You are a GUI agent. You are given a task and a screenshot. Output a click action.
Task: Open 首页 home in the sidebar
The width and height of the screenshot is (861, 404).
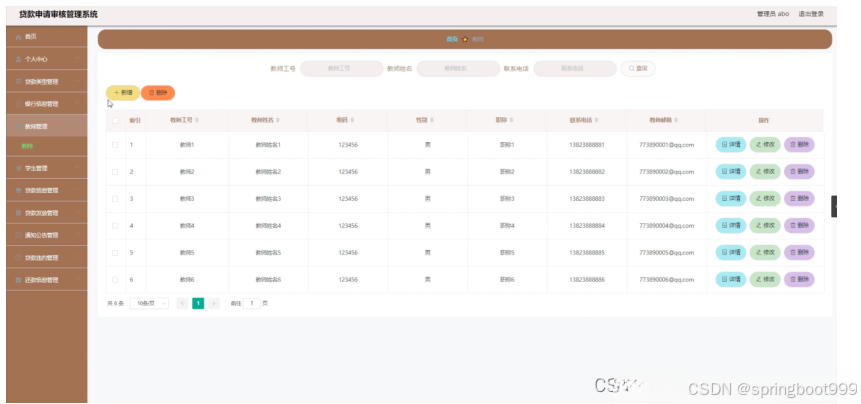[x=47, y=37]
